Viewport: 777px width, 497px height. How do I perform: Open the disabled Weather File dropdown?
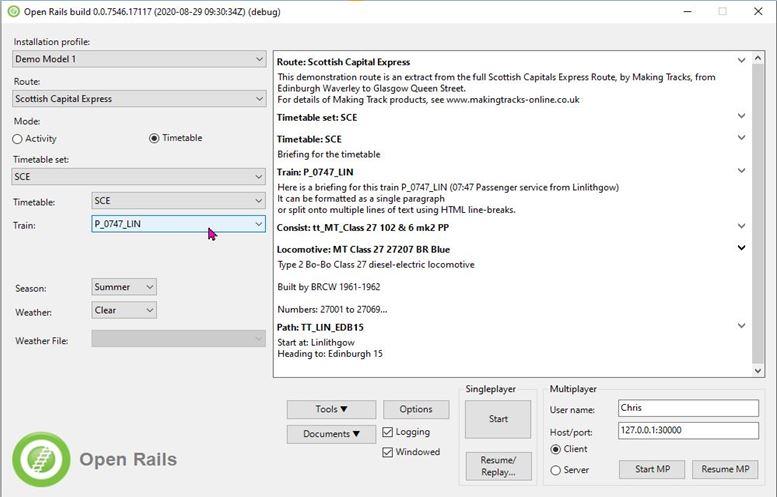(x=178, y=339)
